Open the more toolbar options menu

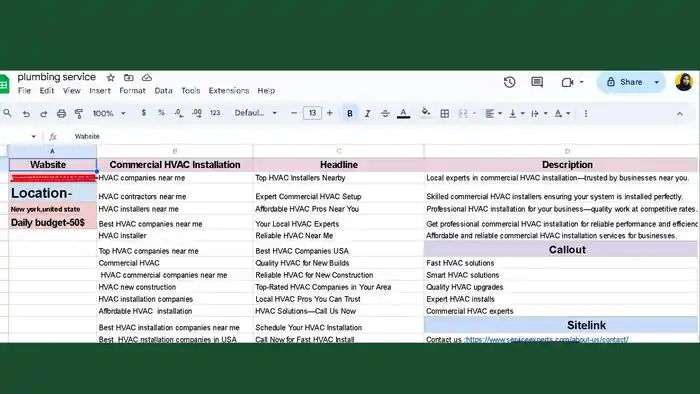tap(586, 114)
